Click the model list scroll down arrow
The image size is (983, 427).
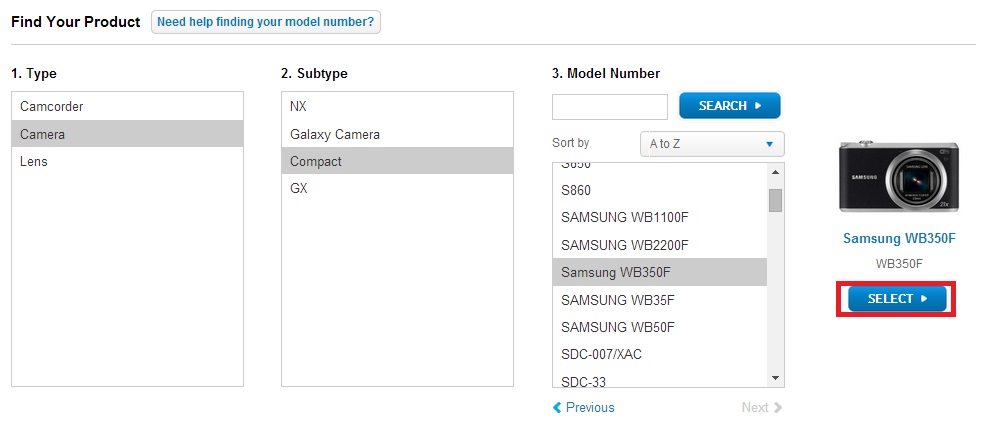pos(775,378)
